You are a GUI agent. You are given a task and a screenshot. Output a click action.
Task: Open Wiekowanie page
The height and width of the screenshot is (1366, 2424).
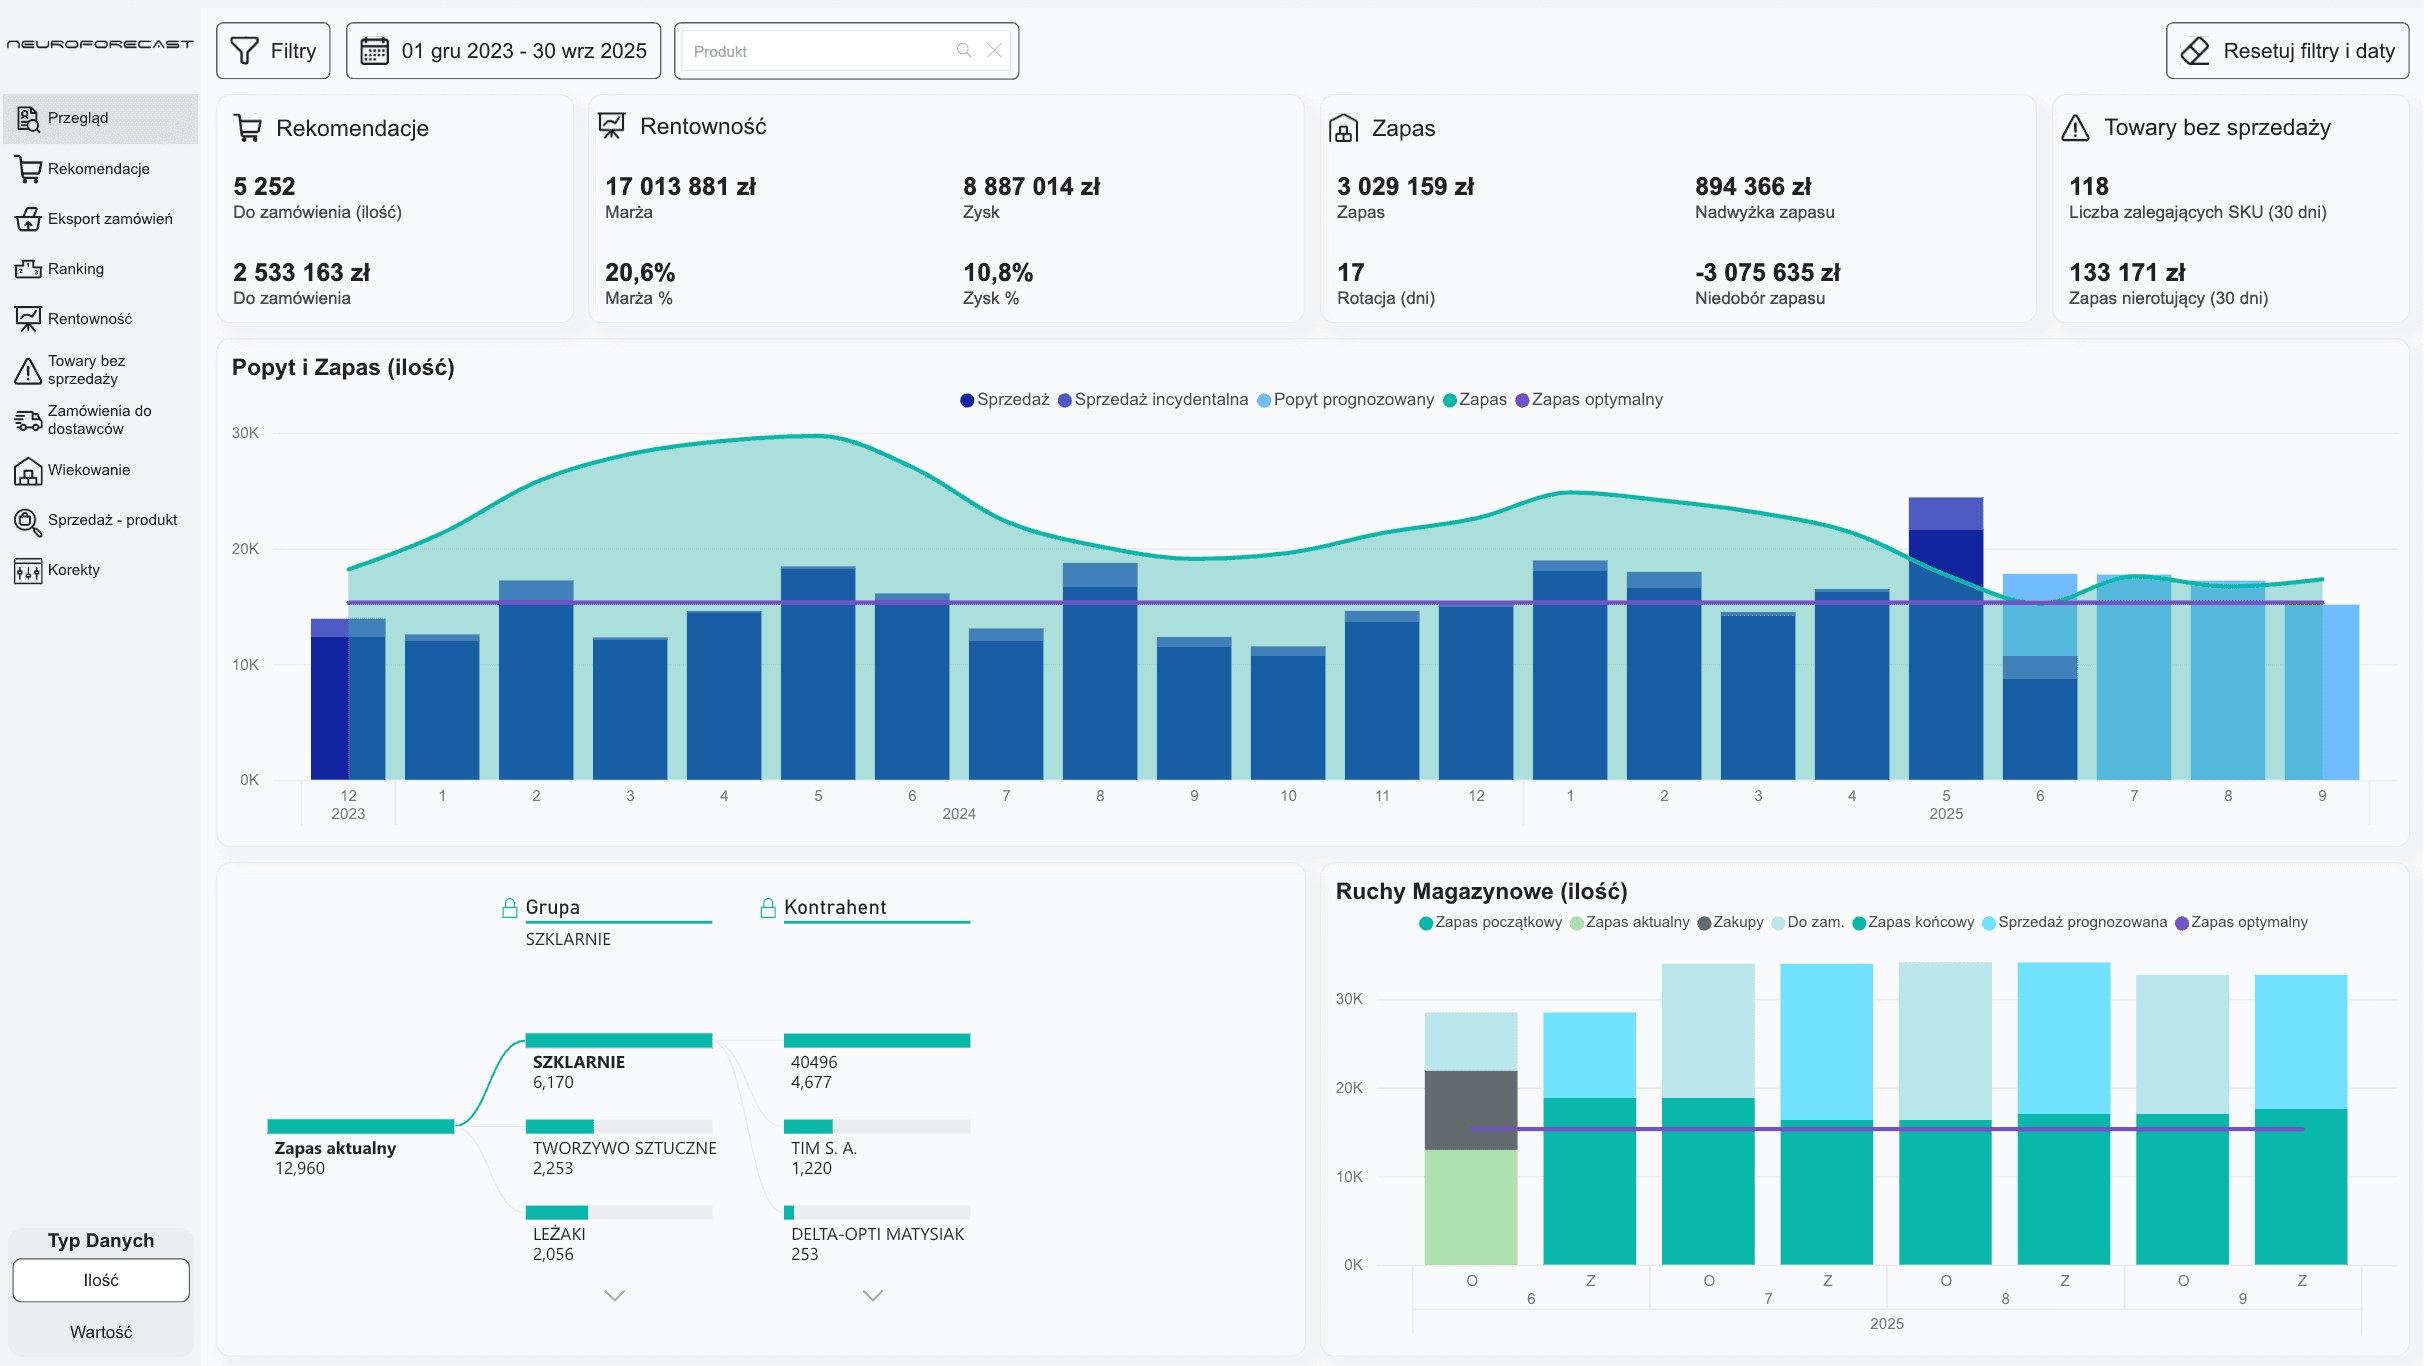101,470
